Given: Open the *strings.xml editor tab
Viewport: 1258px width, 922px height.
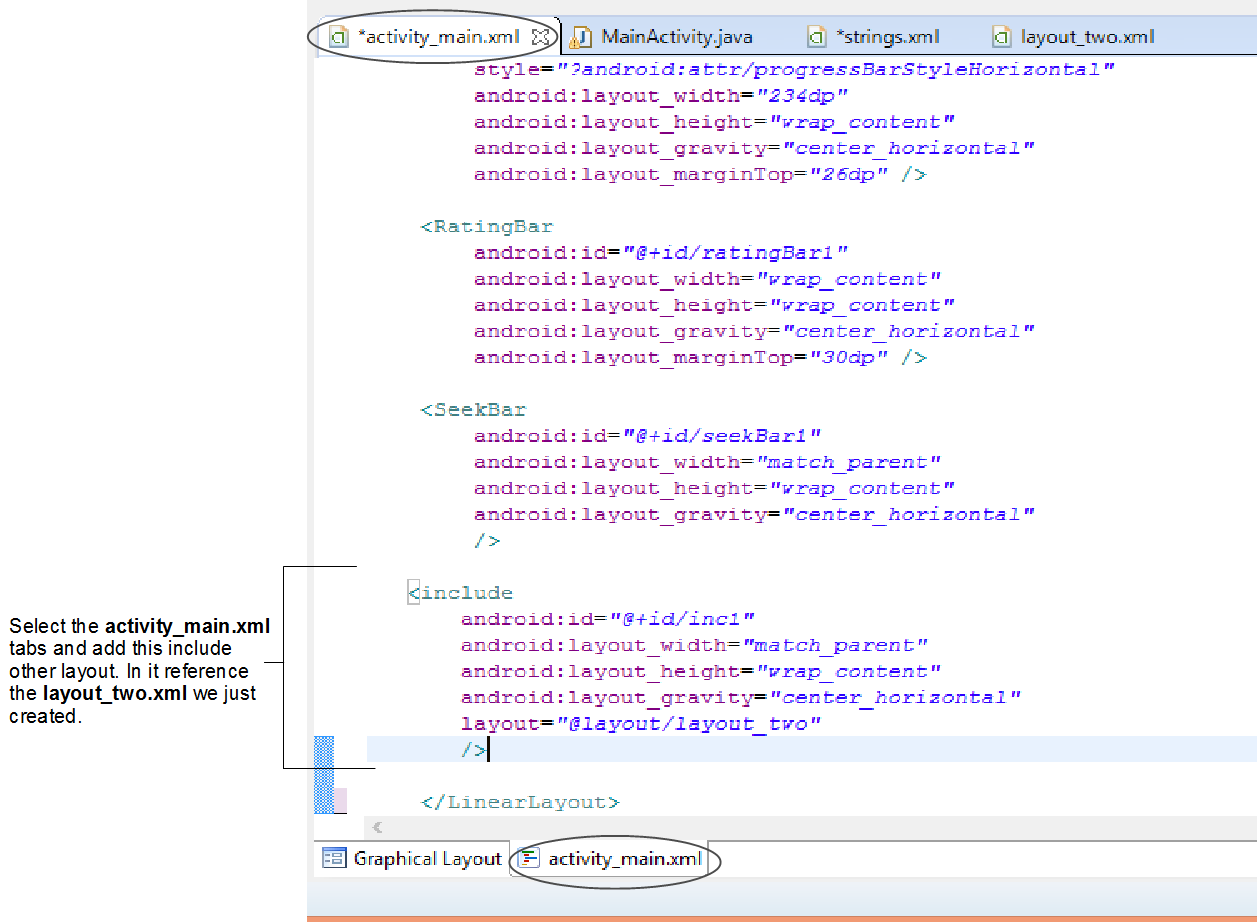Looking at the screenshot, I should (x=887, y=37).
